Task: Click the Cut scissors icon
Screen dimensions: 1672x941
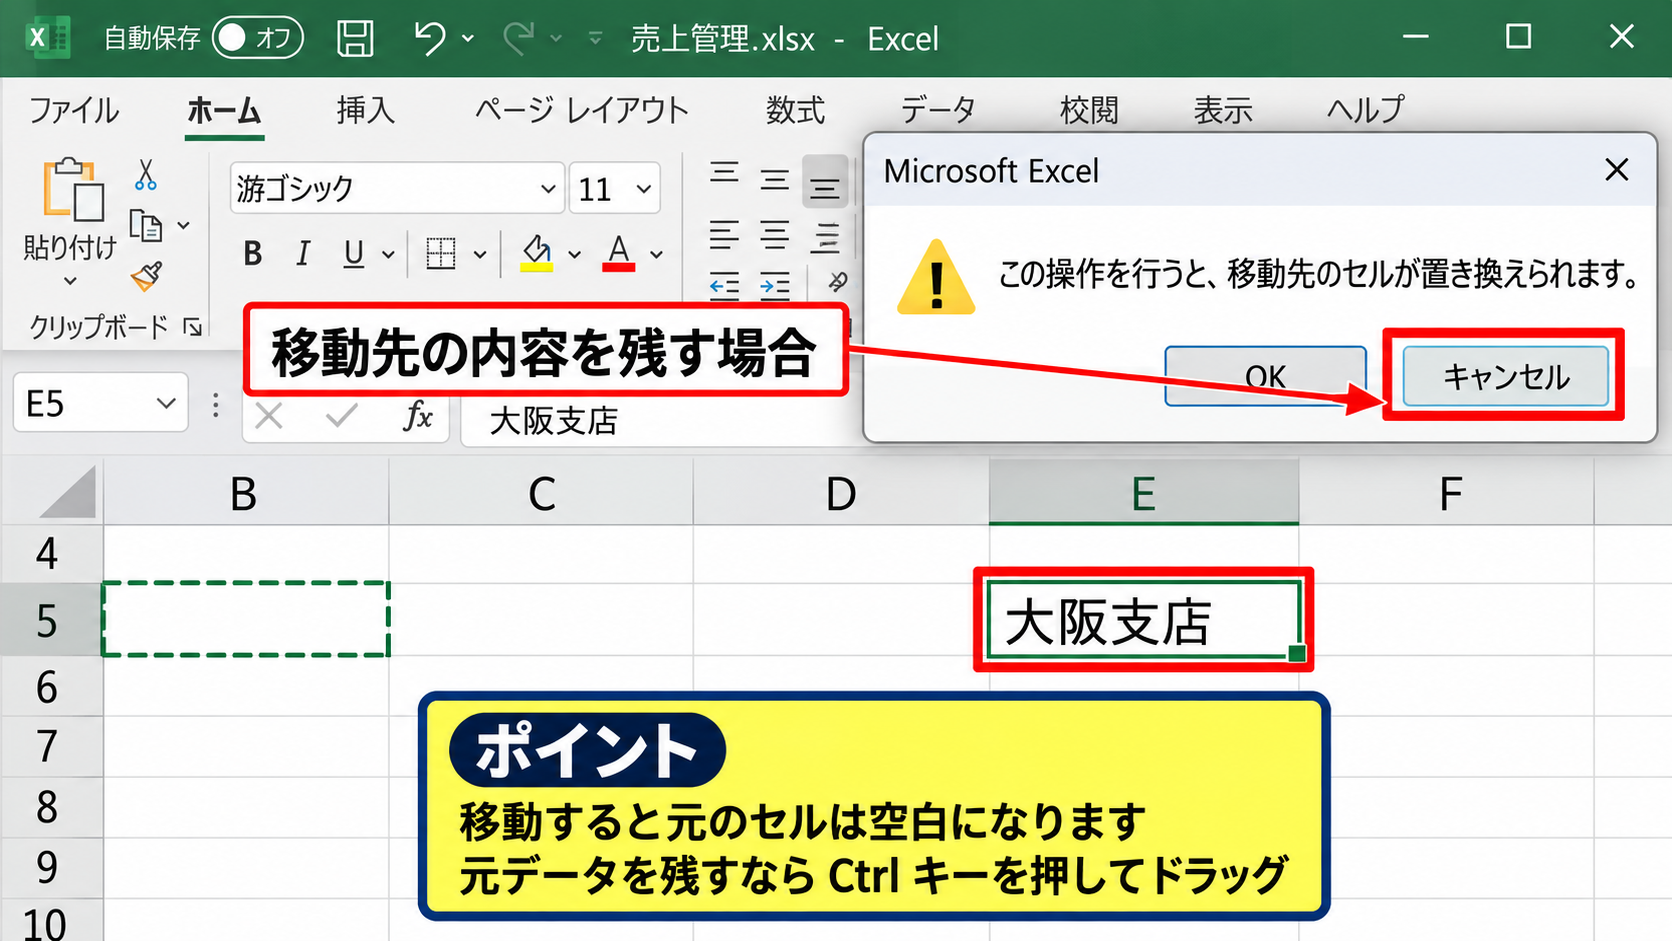Action: point(146,174)
